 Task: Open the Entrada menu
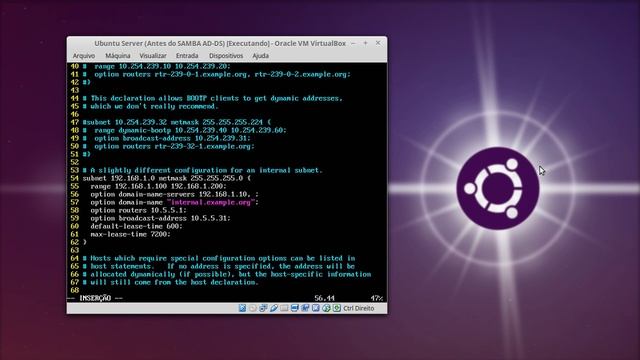(187, 56)
